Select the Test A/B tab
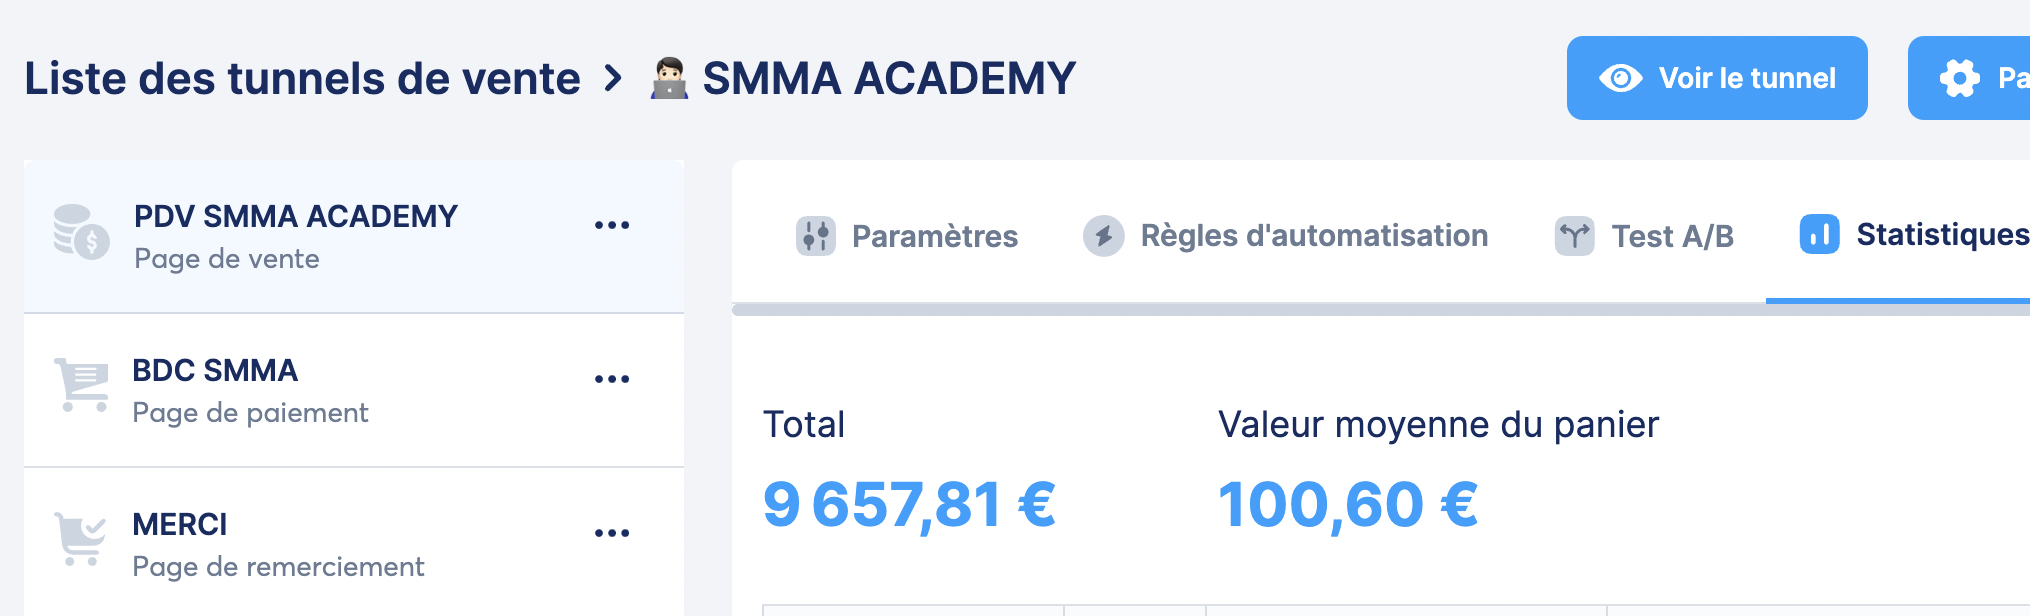The image size is (2030, 616). coord(1672,236)
